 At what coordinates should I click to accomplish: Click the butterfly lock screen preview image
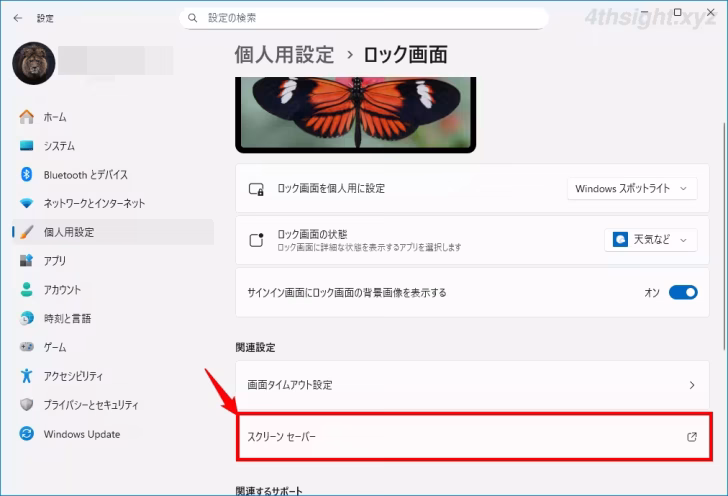click(x=355, y=112)
